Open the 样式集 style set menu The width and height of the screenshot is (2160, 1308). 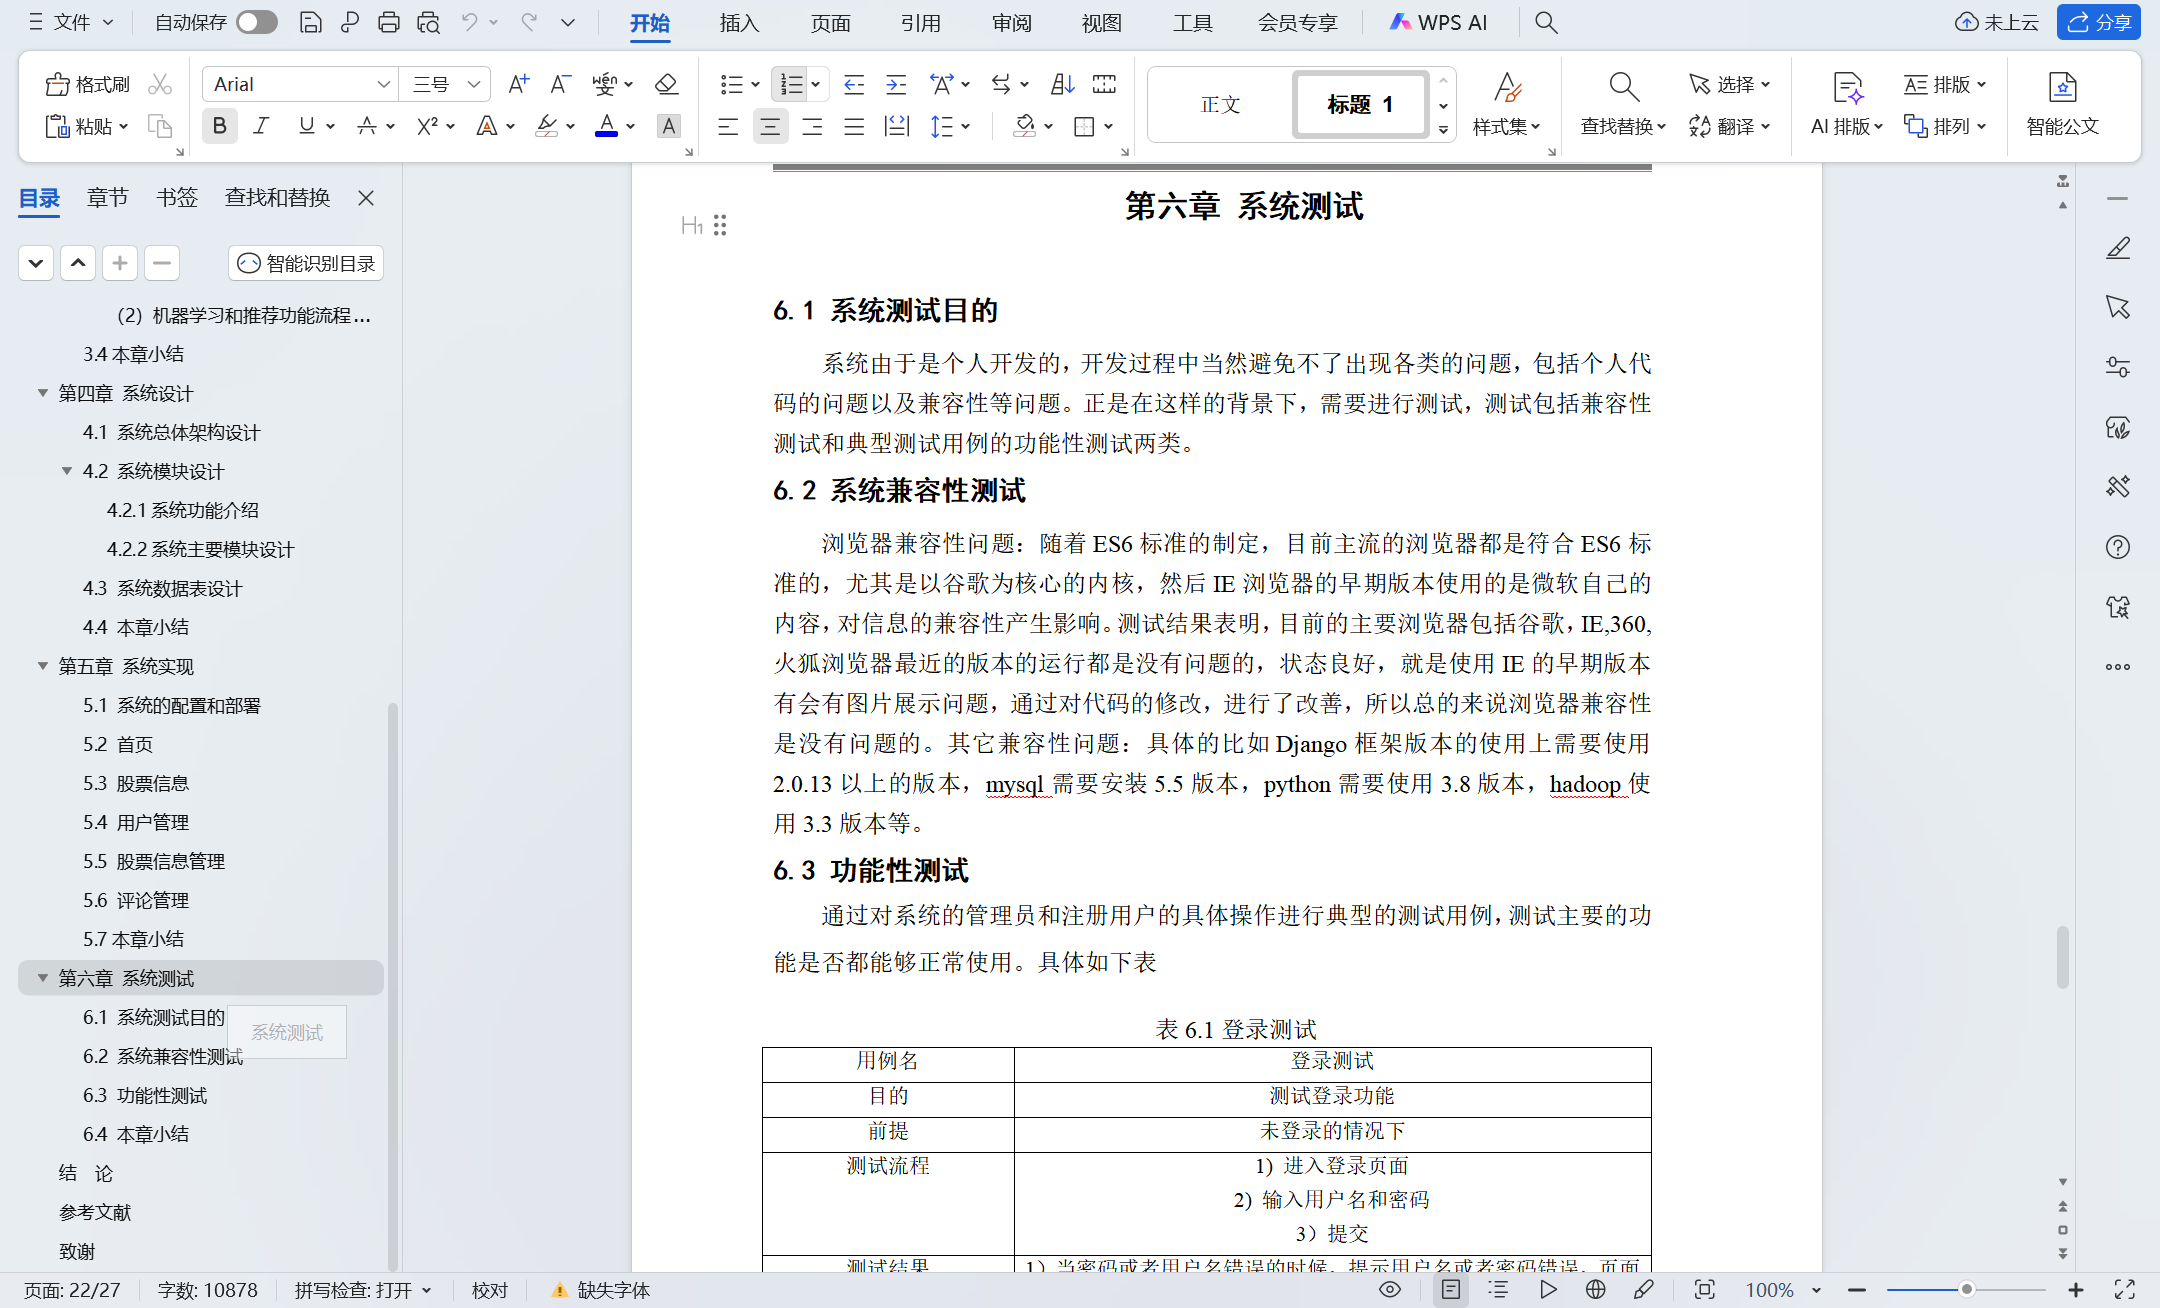[1507, 104]
